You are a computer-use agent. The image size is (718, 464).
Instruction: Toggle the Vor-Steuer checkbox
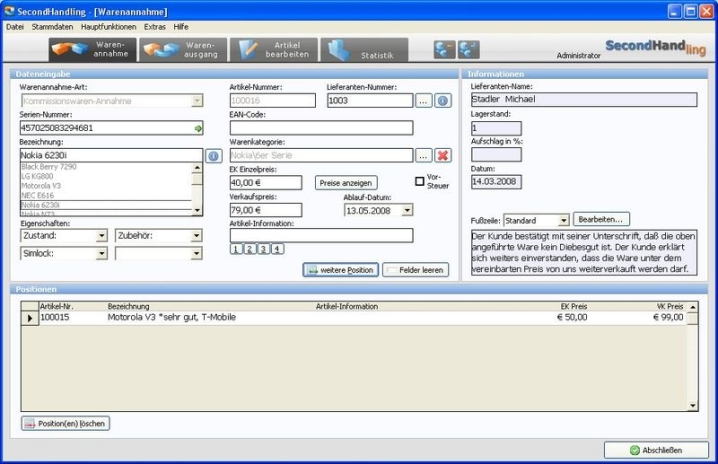click(x=420, y=181)
